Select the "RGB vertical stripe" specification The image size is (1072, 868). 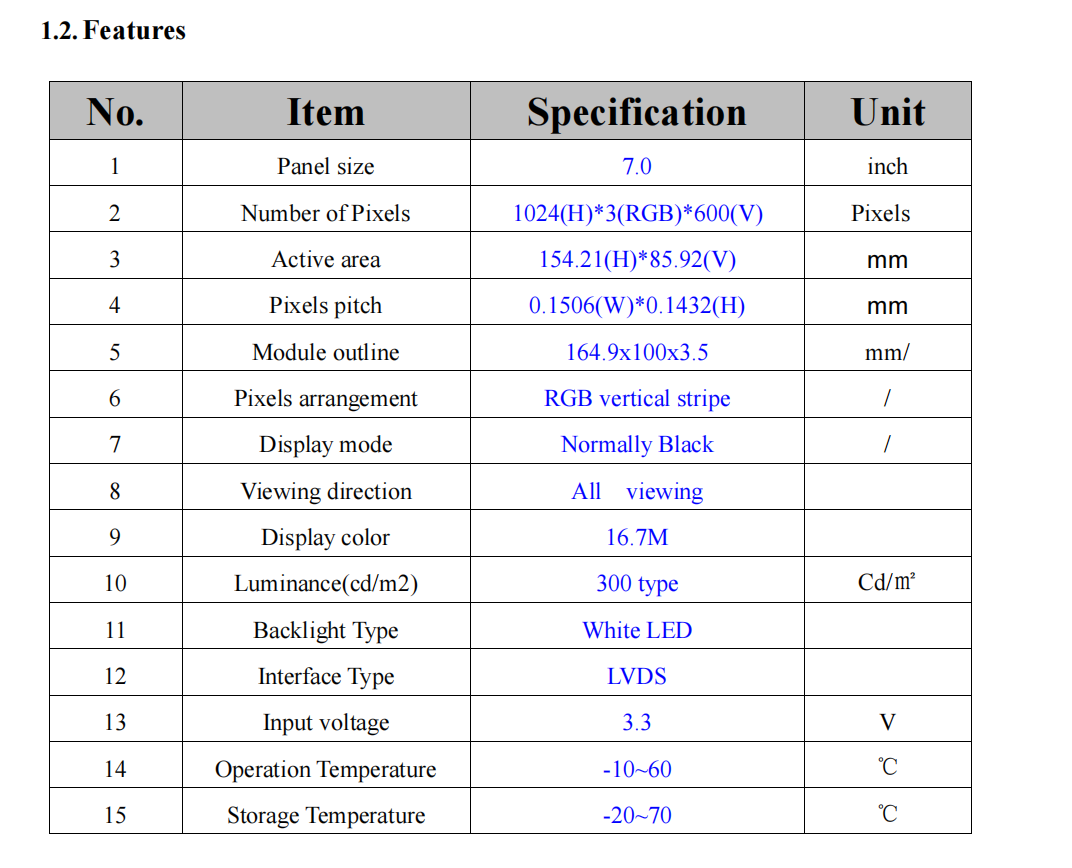point(637,398)
